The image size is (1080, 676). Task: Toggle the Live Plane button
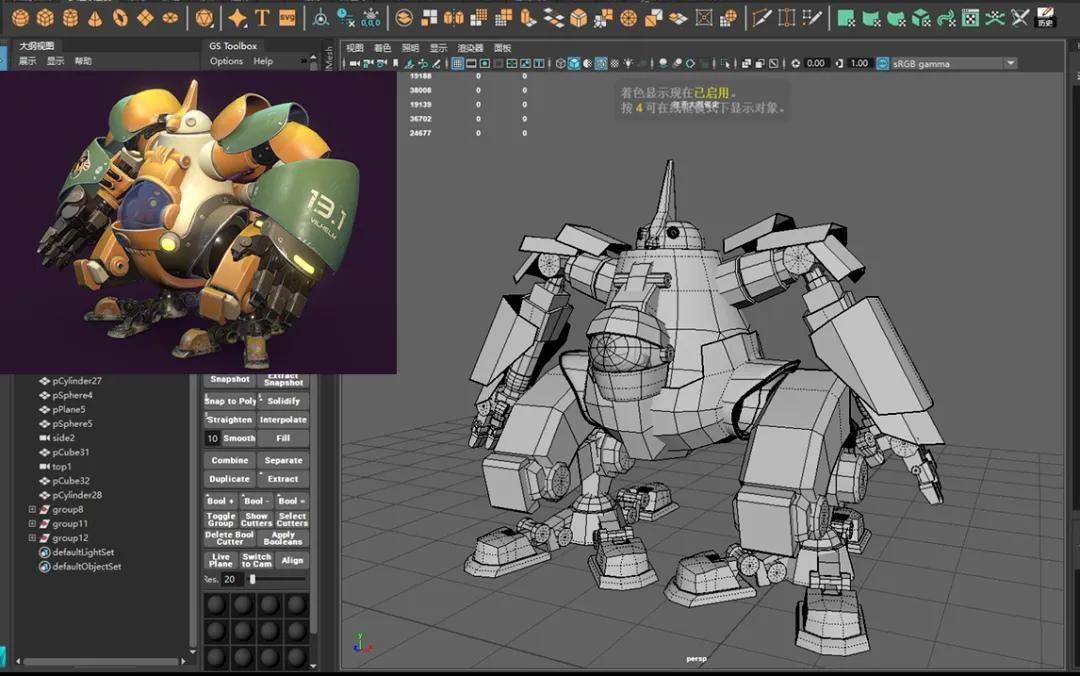221,560
